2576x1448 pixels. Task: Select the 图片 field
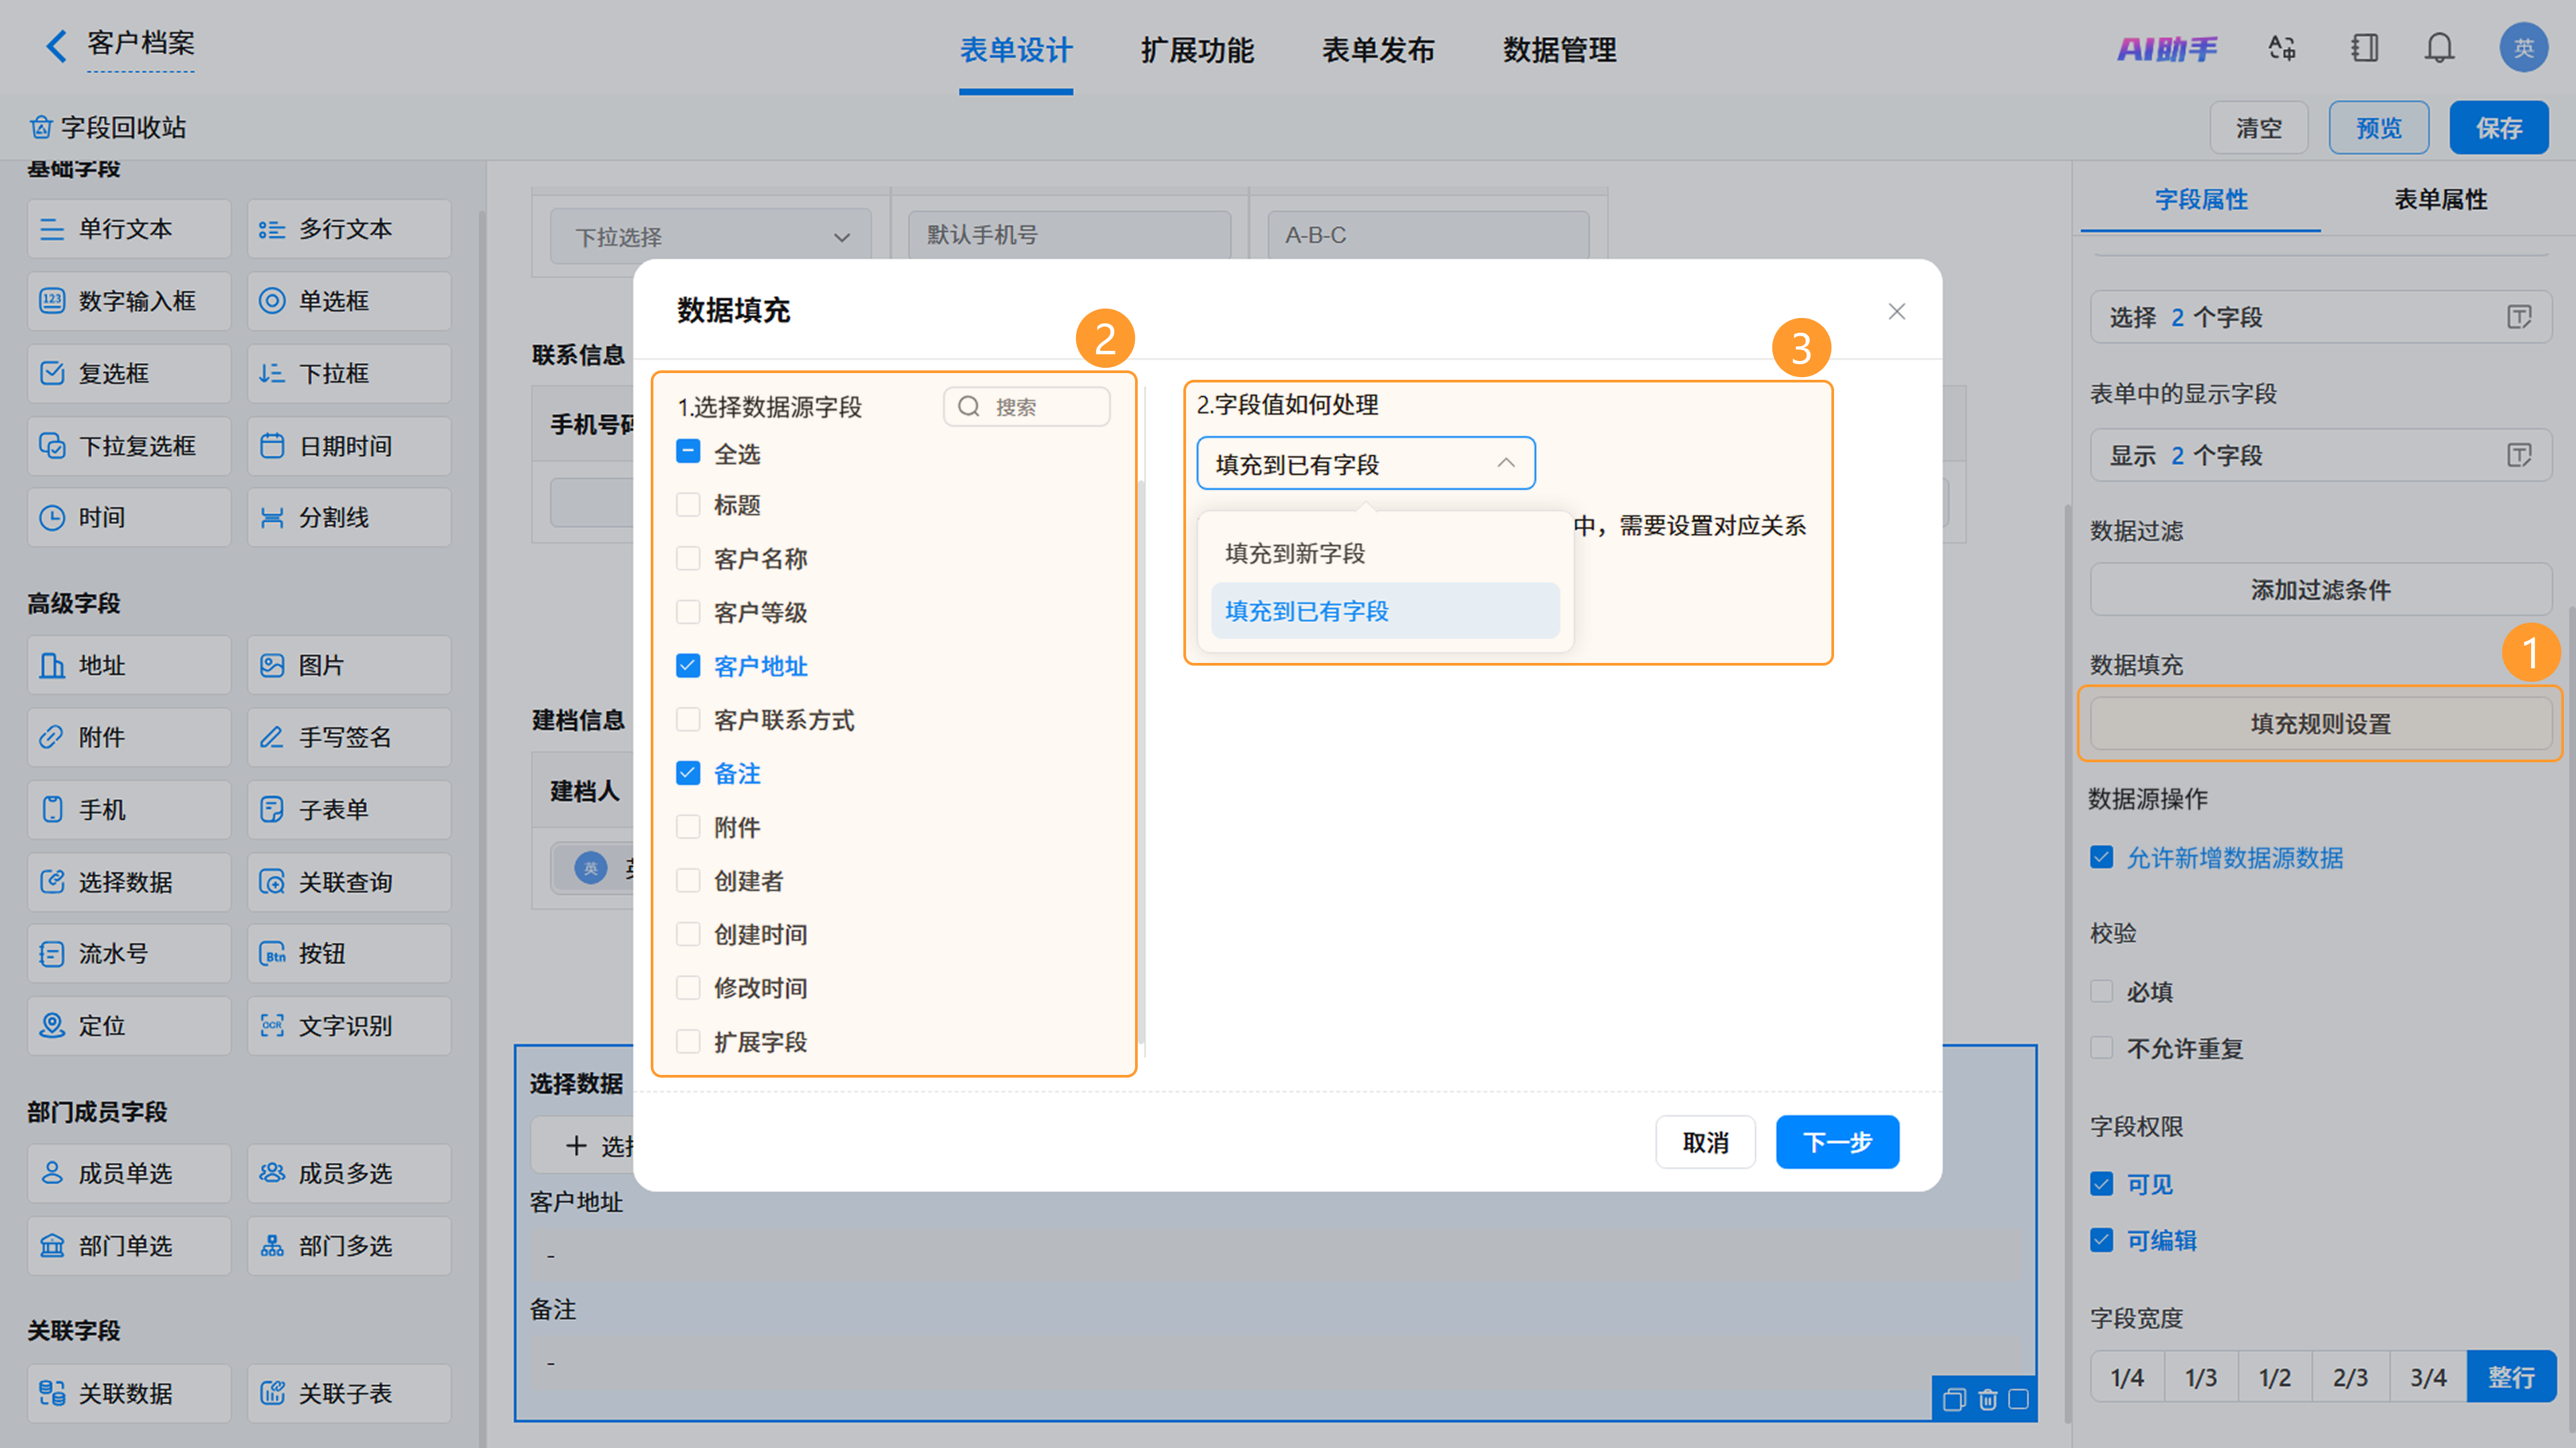pos(349,665)
